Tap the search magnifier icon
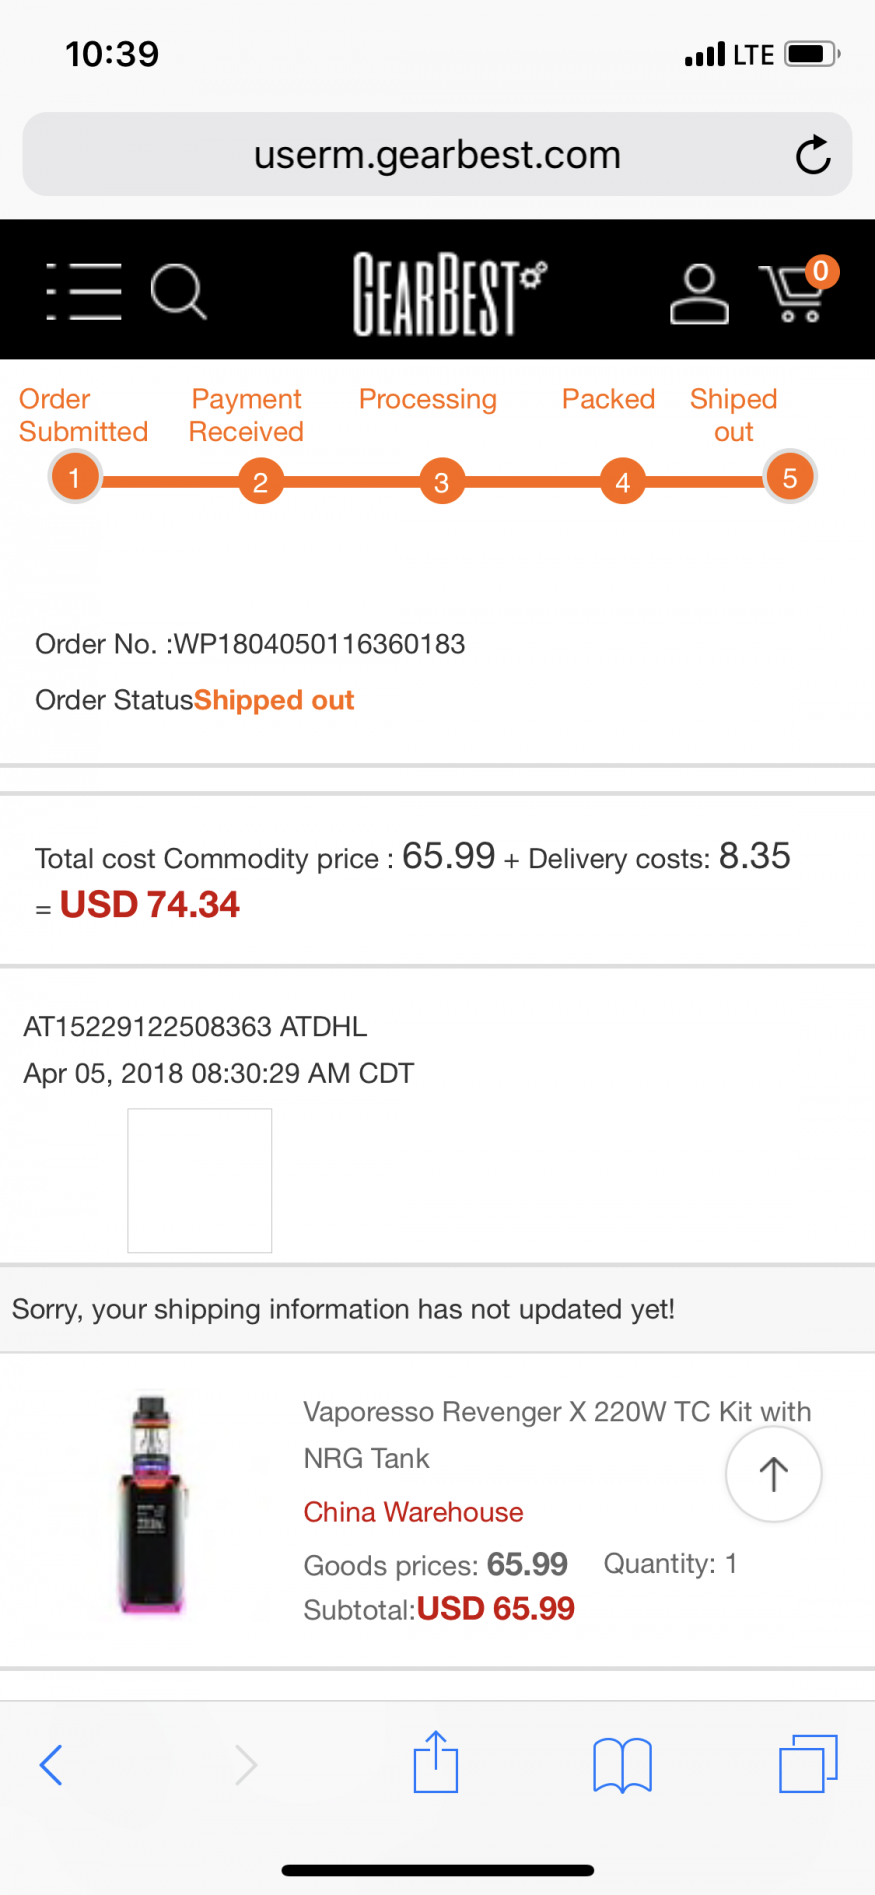875x1895 pixels. pyautogui.click(x=178, y=292)
